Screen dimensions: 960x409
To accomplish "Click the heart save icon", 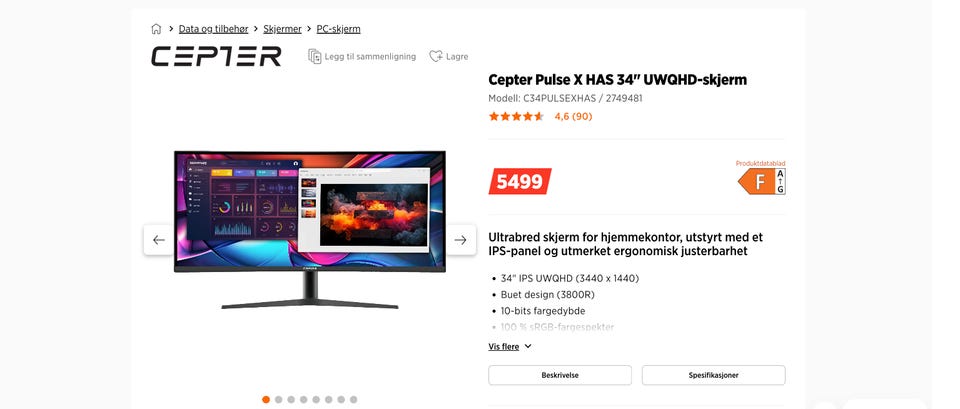I will tap(435, 56).
